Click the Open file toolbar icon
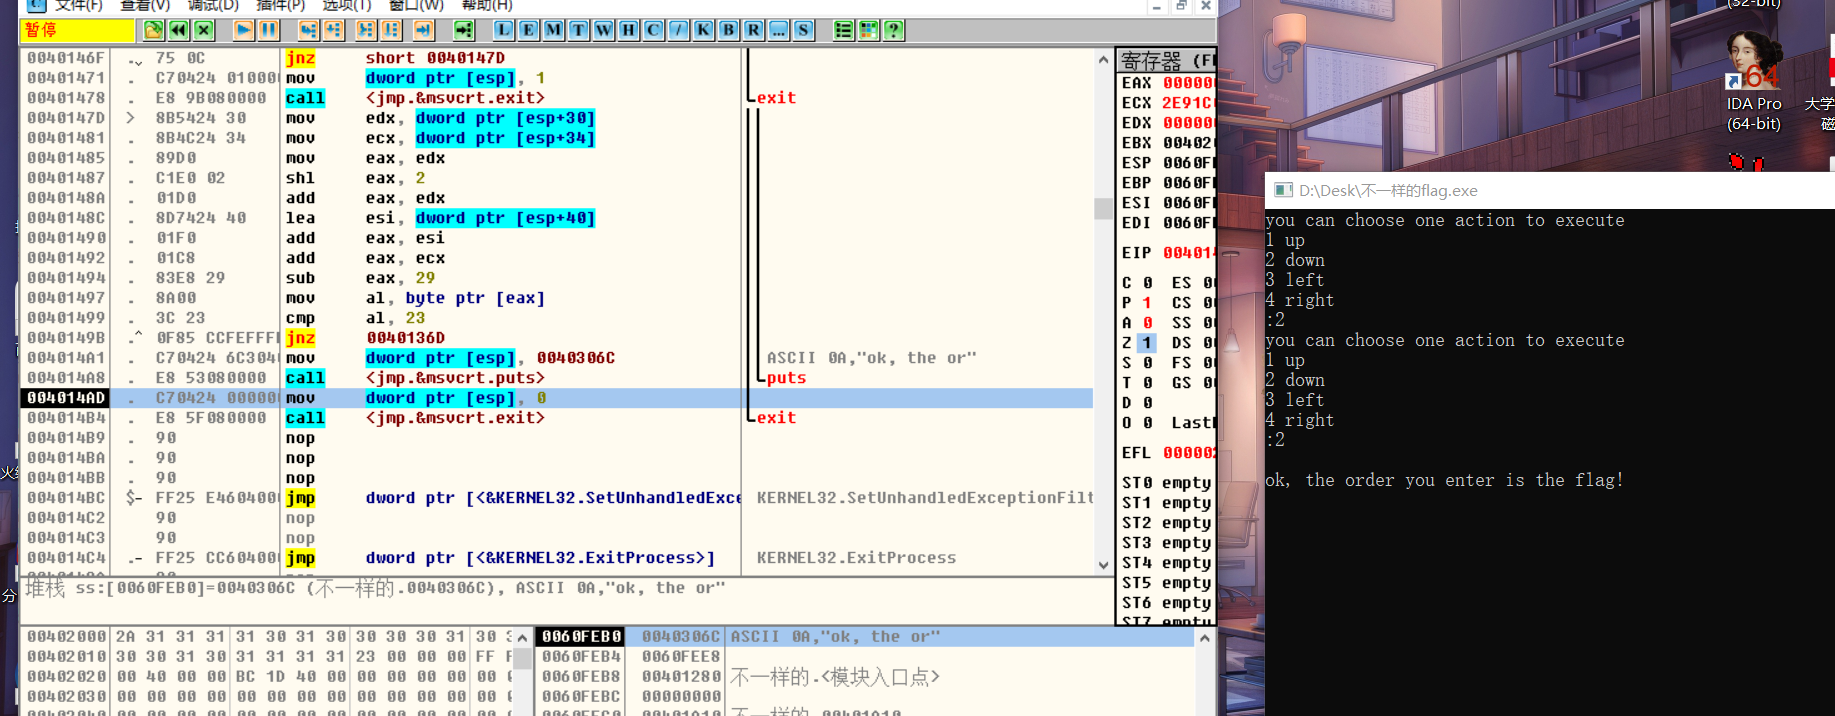Viewport: 1835px width, 716px height. point(154,30)
